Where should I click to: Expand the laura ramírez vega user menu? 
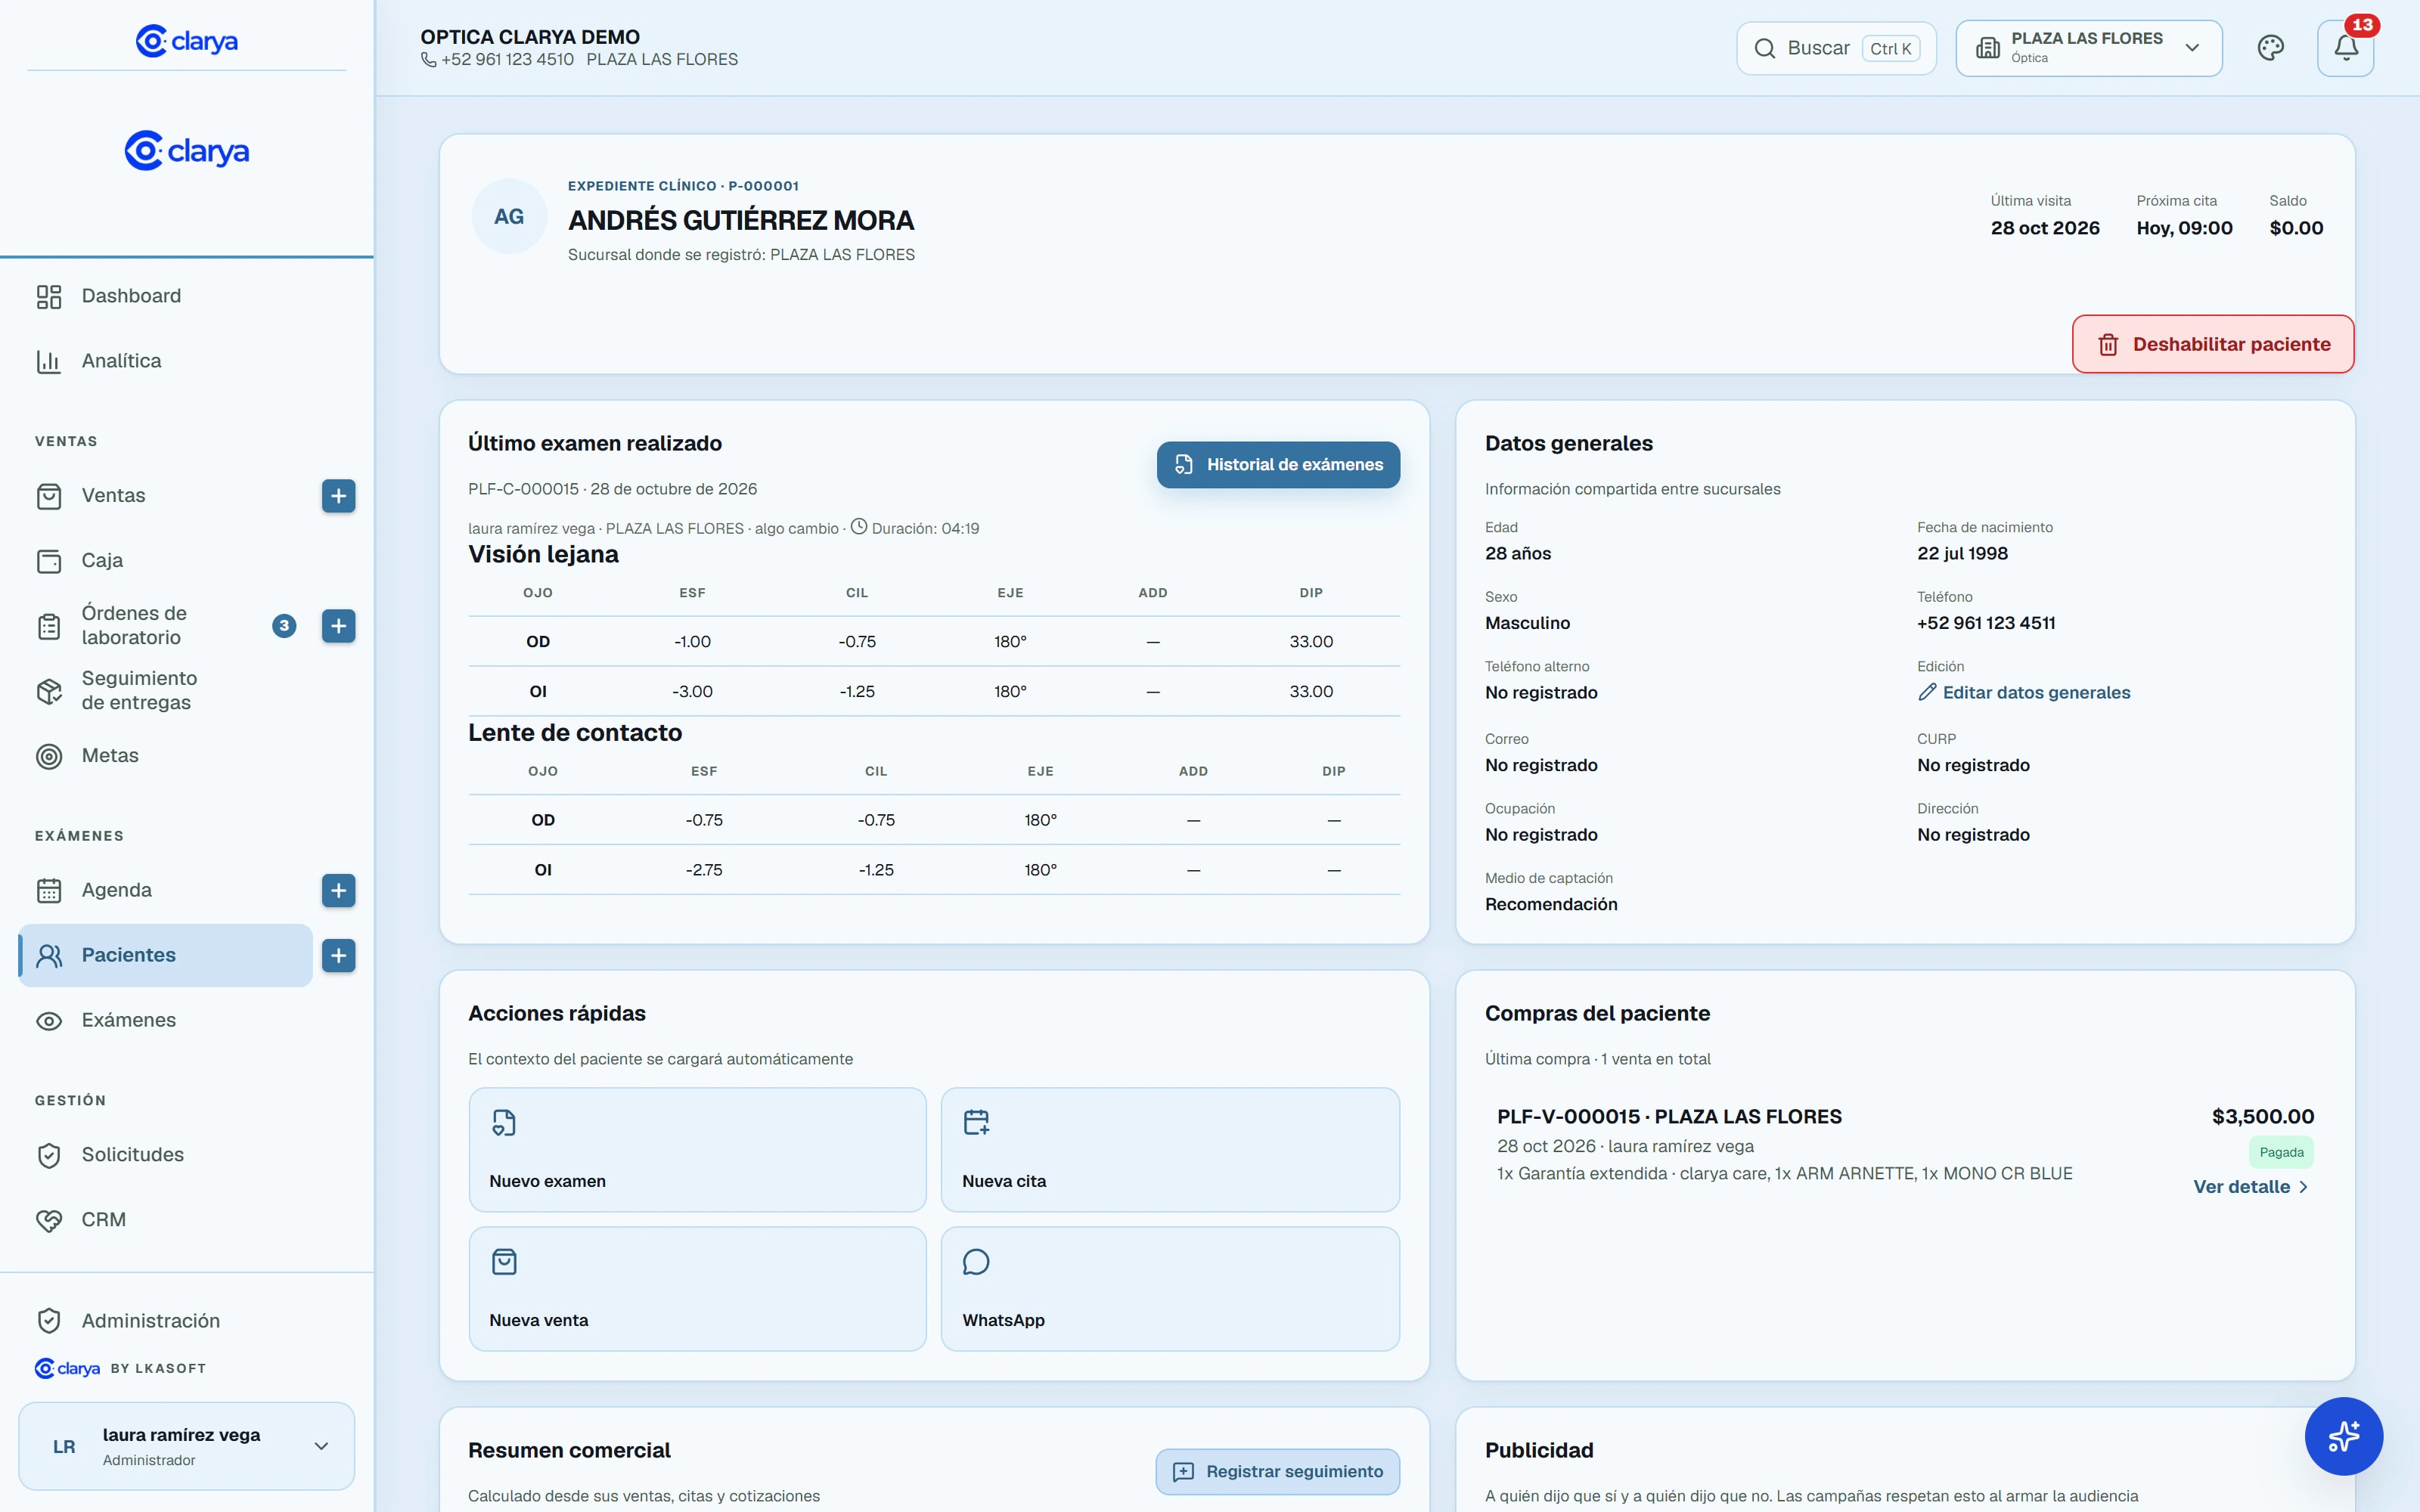coord(187,1446)
